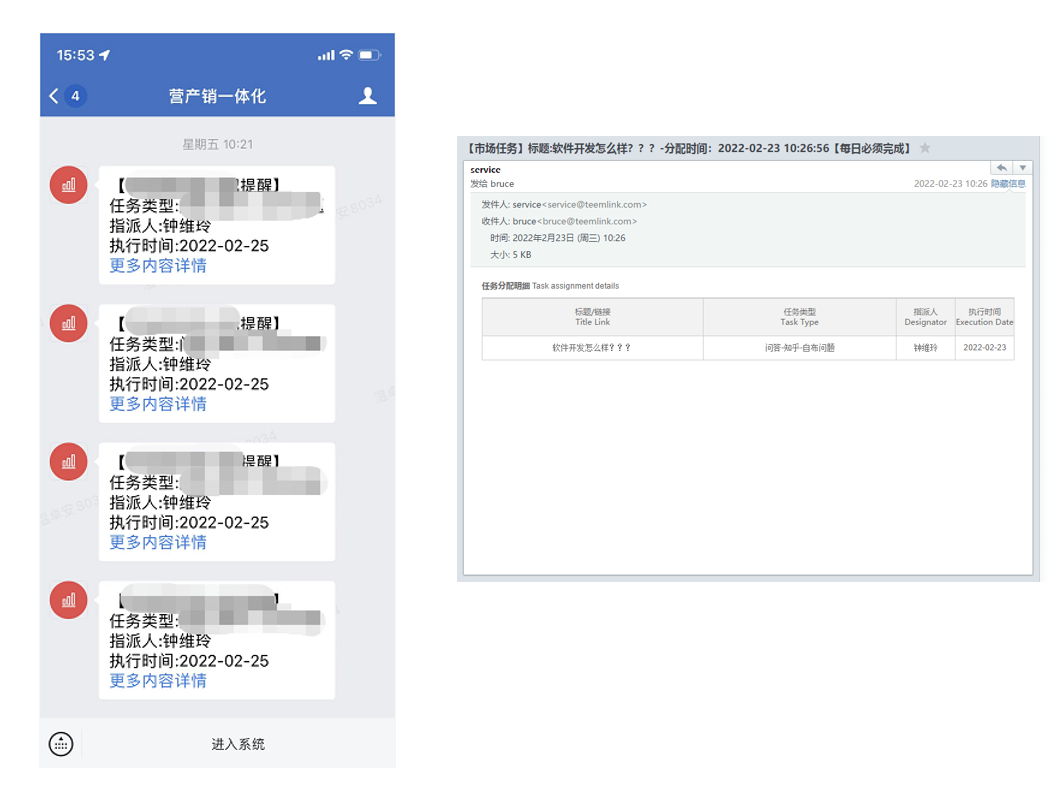
Task: Open the dropdown arrow next to the reply icon
Action: [1023, 167]
